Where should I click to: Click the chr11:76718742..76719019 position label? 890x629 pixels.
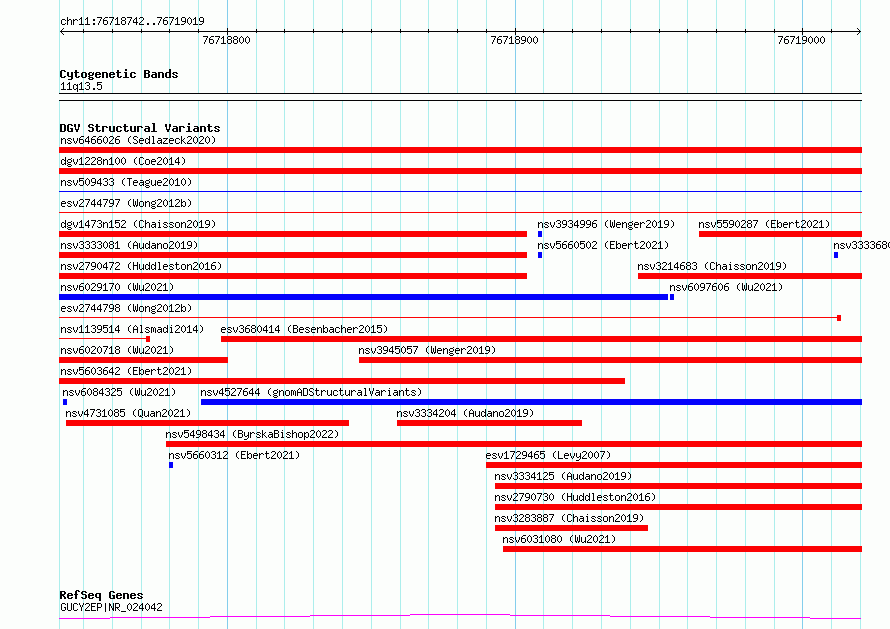pyautogui.click(x=132, y=22)
